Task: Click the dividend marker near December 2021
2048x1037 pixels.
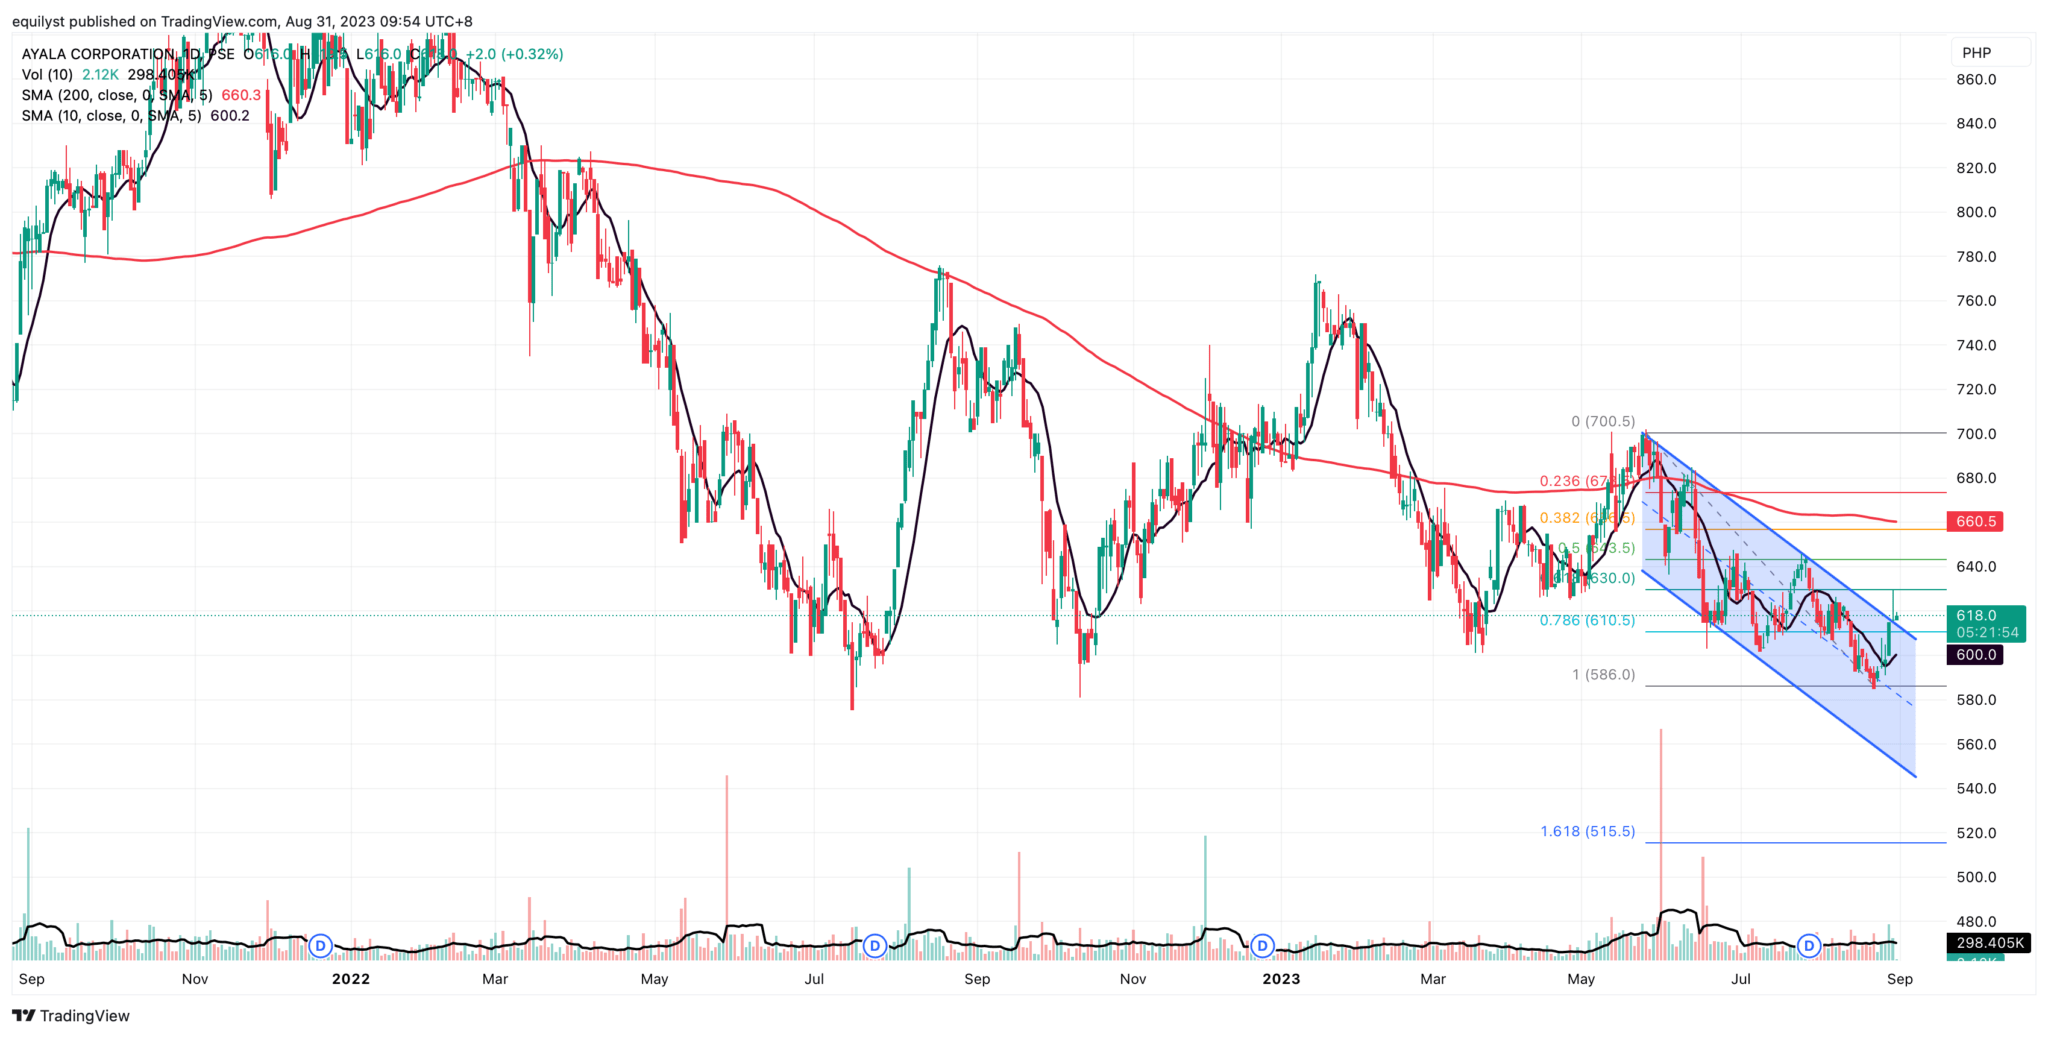Action: pyautogui.click(x=320, y=945)
